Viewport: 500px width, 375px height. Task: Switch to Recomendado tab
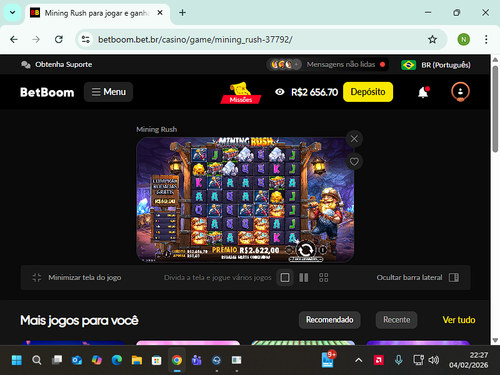(330, 320)
